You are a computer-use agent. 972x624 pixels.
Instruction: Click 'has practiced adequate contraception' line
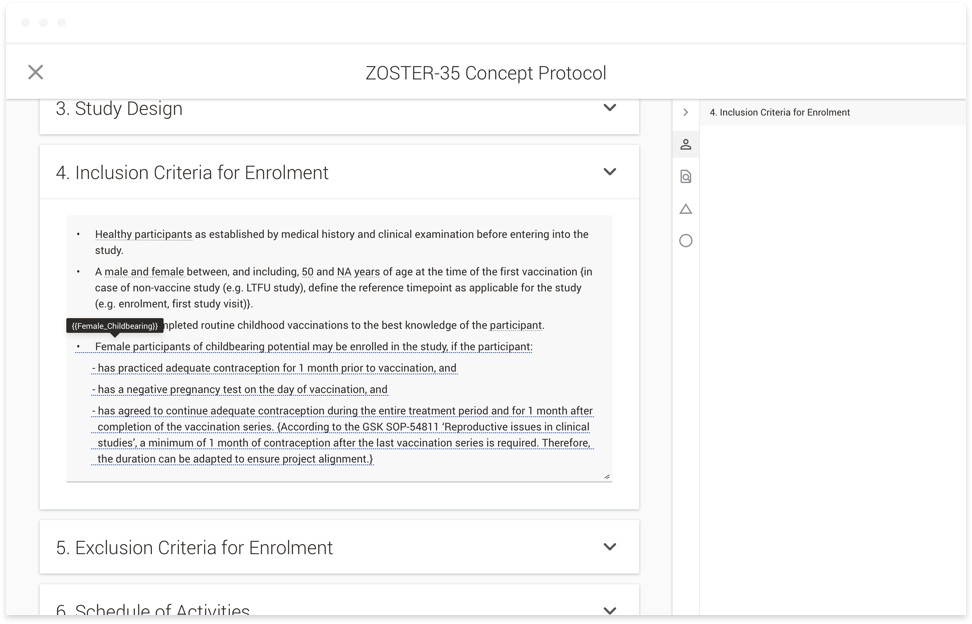(x=275, y=368)
